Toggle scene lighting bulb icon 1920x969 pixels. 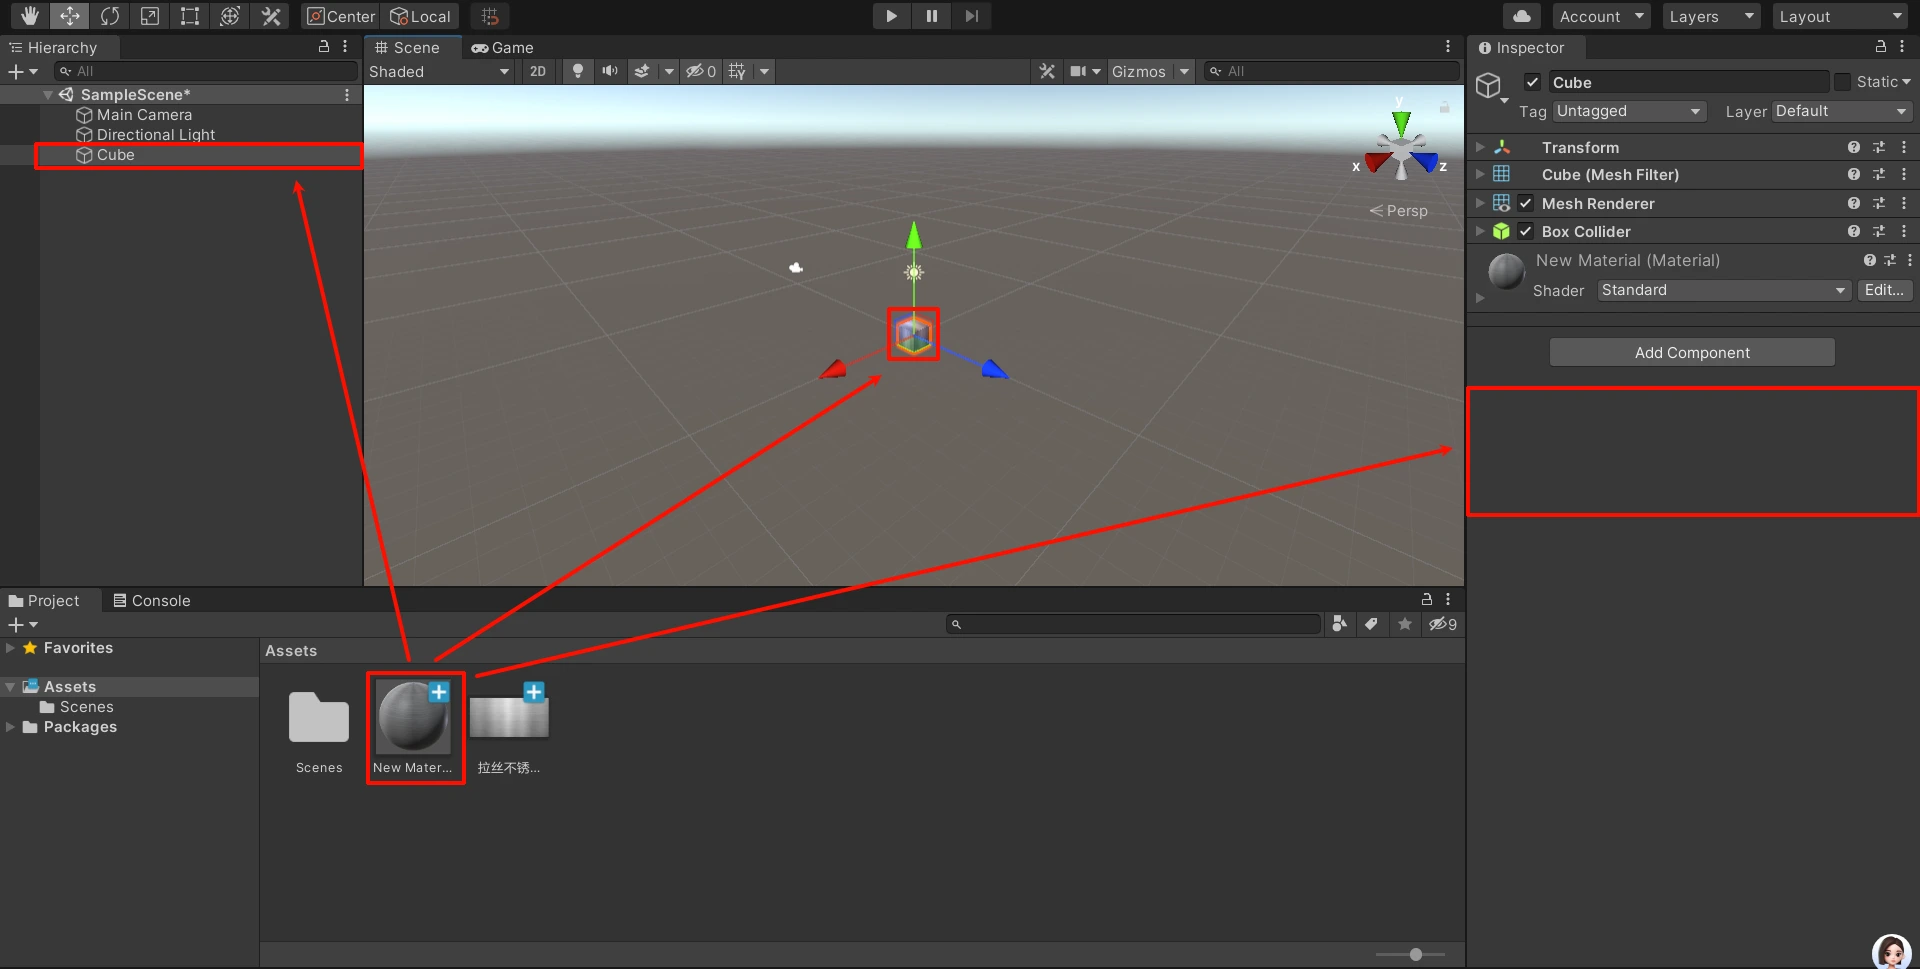[x=577, y=71]
